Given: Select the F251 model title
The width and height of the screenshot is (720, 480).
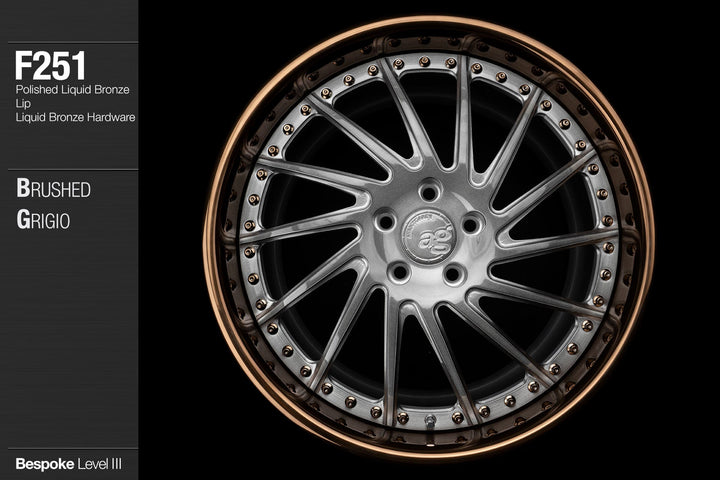Looking at the screenshot, I should (x=49, y=67).
